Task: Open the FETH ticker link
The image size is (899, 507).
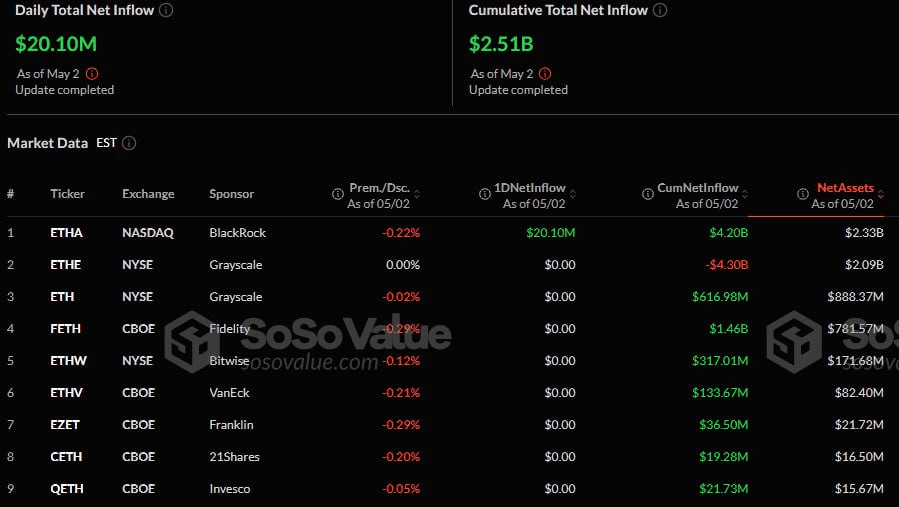Action: click(x=65, y=329)
